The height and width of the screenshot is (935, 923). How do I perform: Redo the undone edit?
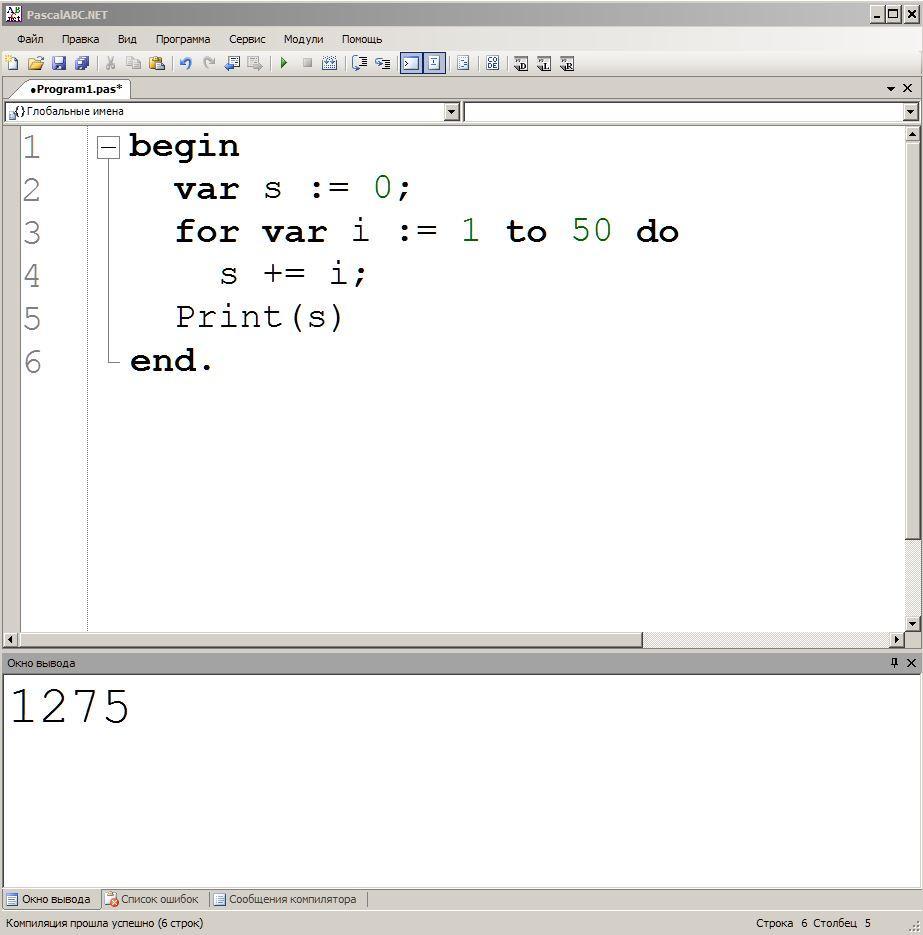209,63
